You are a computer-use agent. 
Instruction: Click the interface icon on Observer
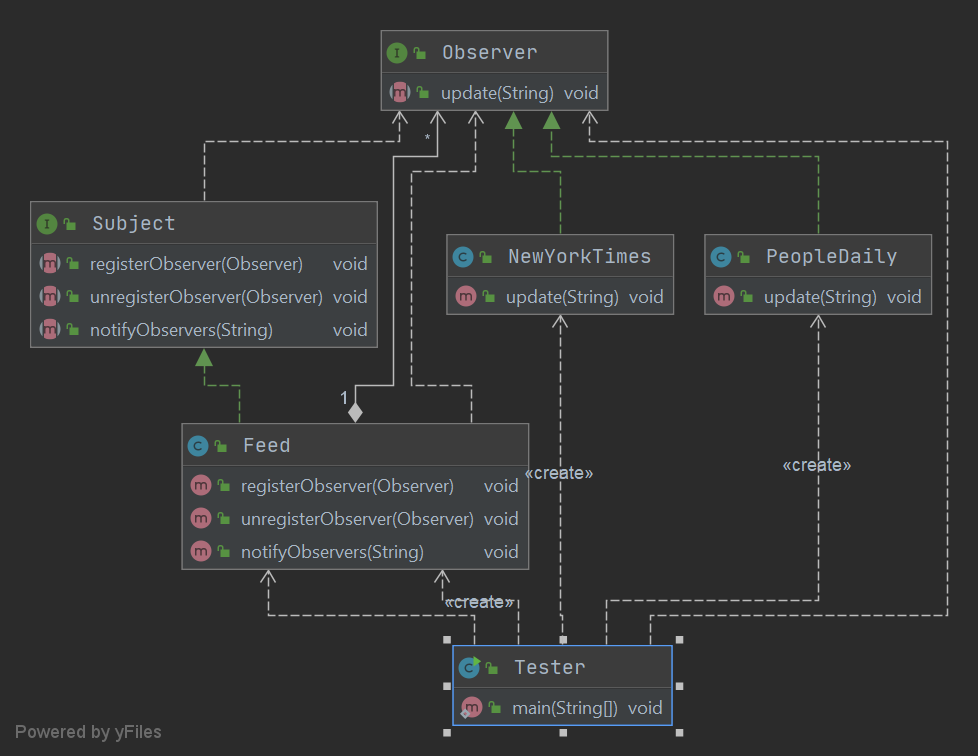(x=396, y=51)
